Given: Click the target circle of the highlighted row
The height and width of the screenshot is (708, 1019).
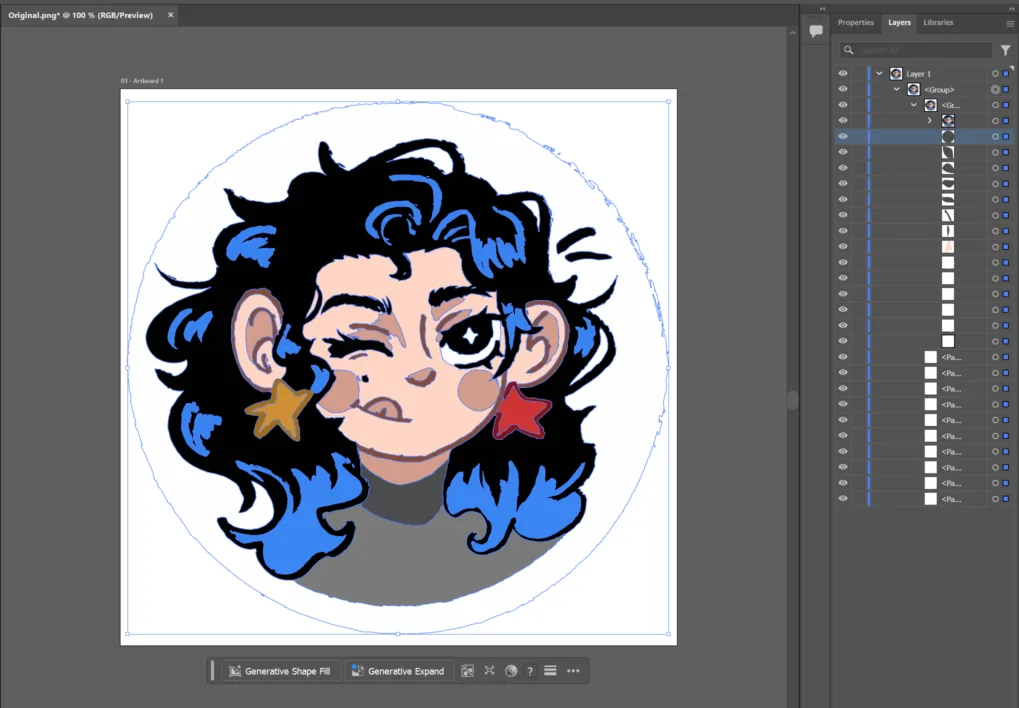Looking at the screenshot, I should (x=995, y=137).
